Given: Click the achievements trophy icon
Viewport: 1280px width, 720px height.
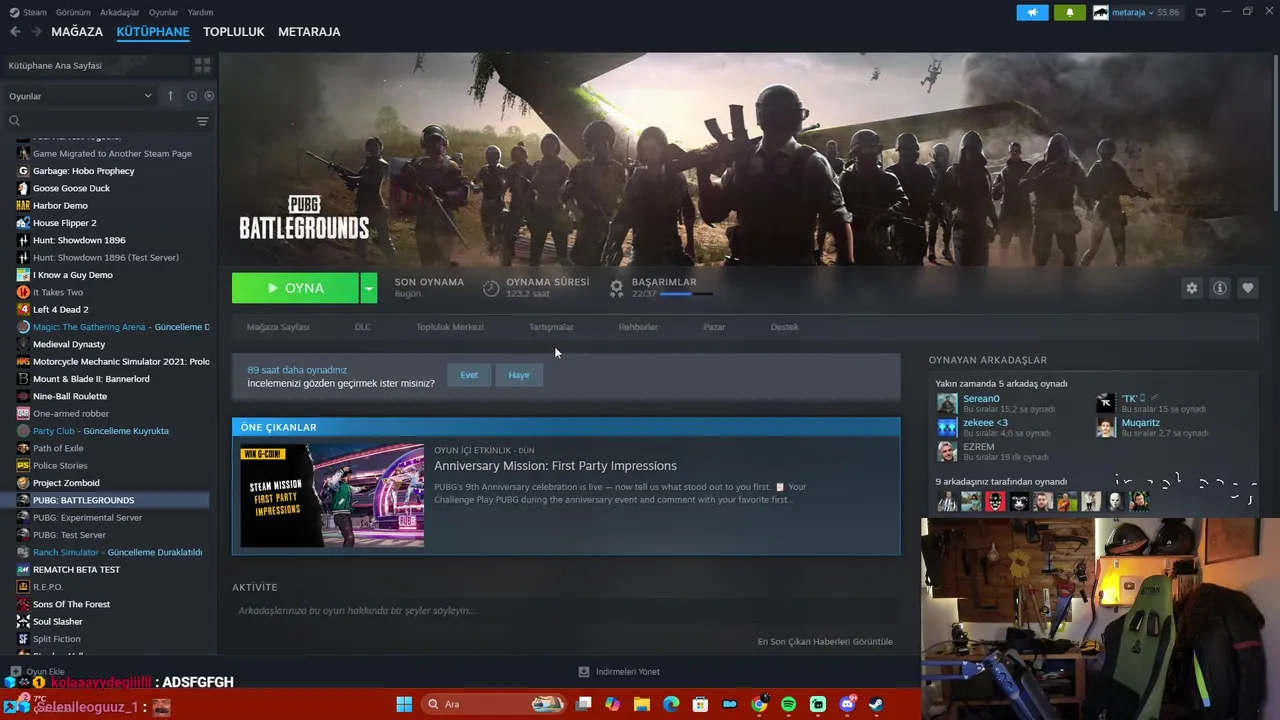Looking at the screenshot, I should (616, 288).
